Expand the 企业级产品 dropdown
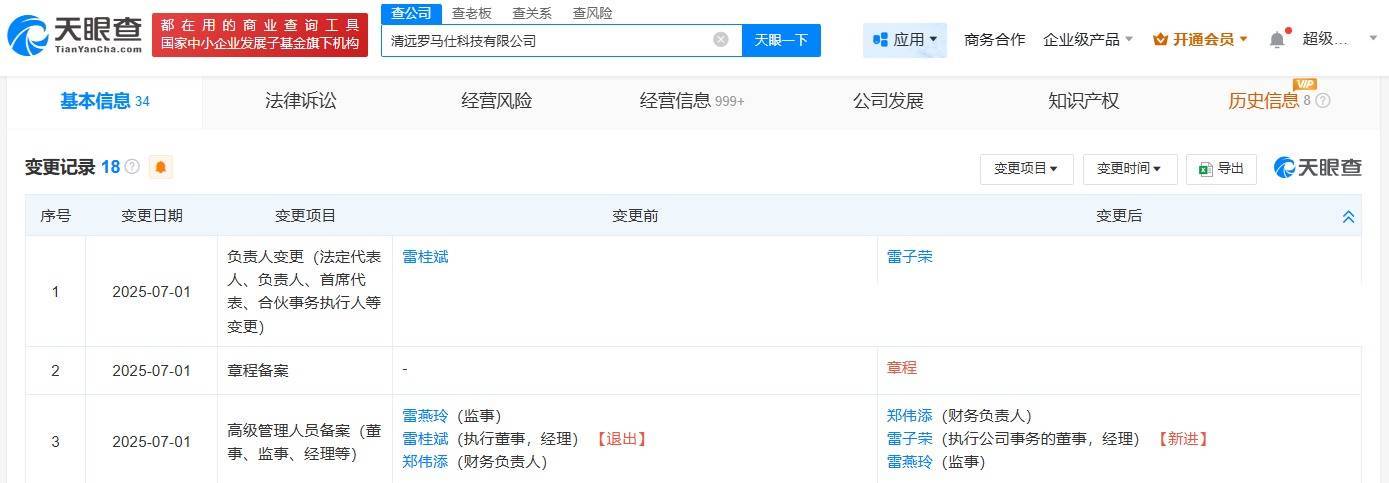1389x483 pixels. [1088, 40]
